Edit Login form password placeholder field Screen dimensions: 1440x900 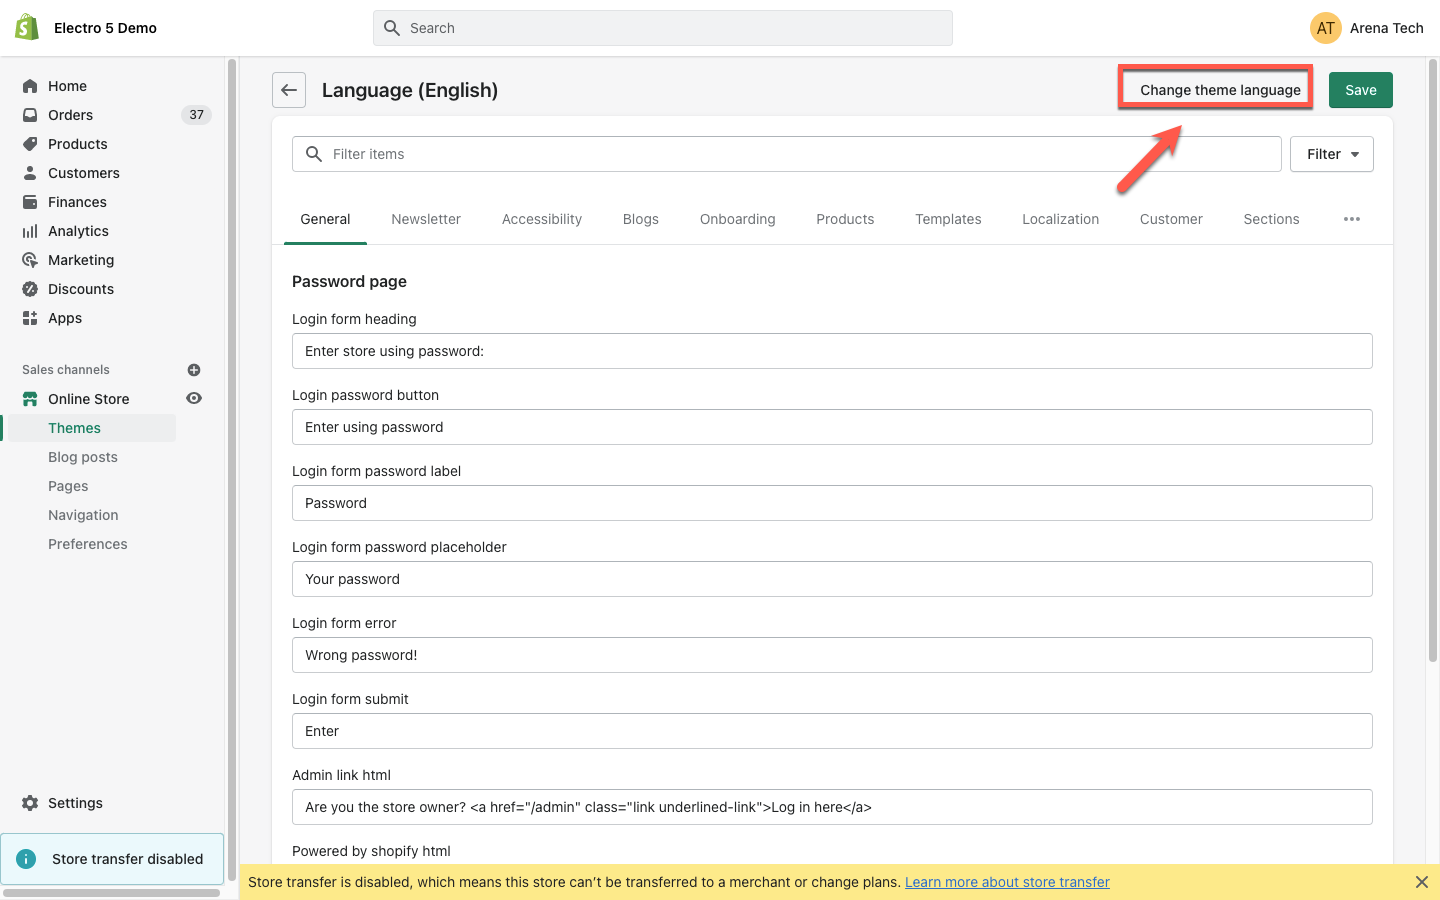pos(832,579)
